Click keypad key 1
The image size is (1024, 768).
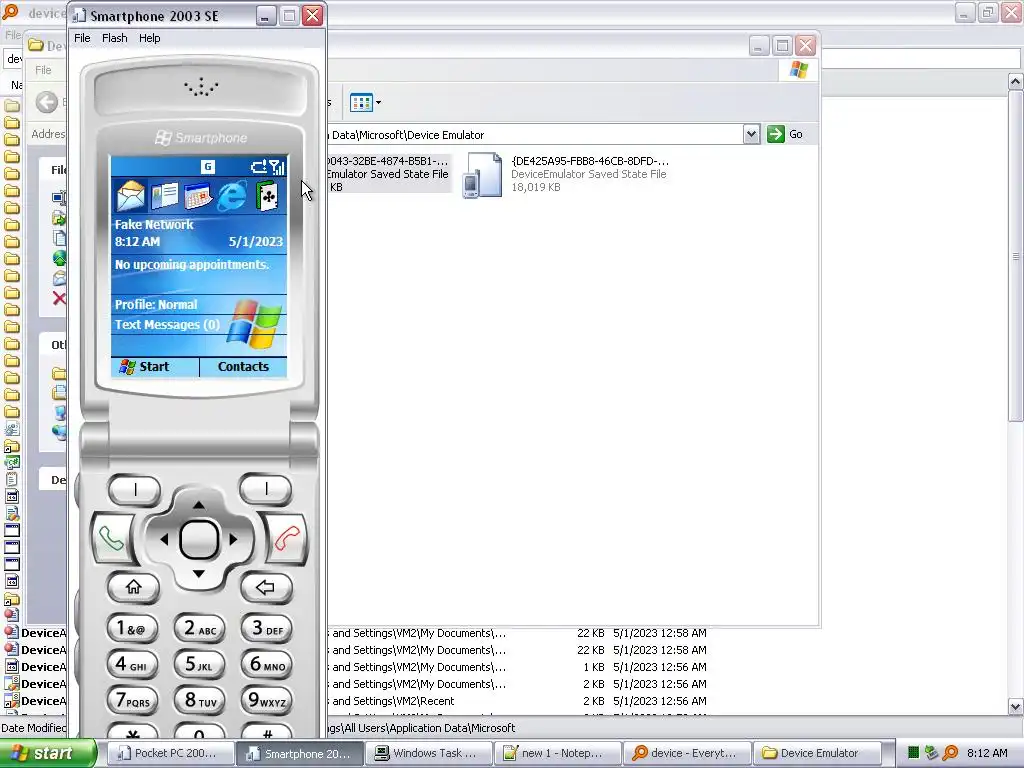pos(132,628)
